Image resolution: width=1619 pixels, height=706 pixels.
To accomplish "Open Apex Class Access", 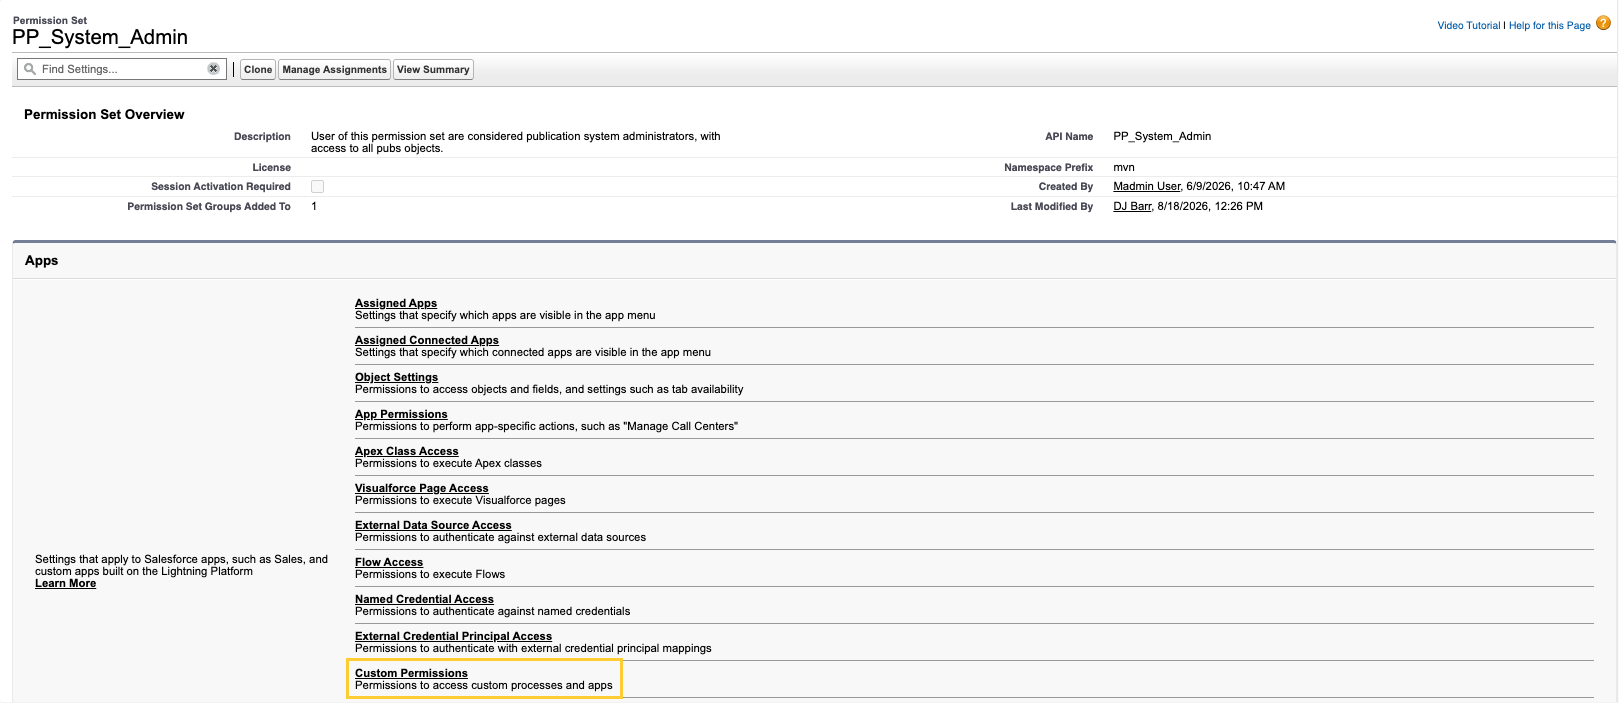I will tap(407, 451).
